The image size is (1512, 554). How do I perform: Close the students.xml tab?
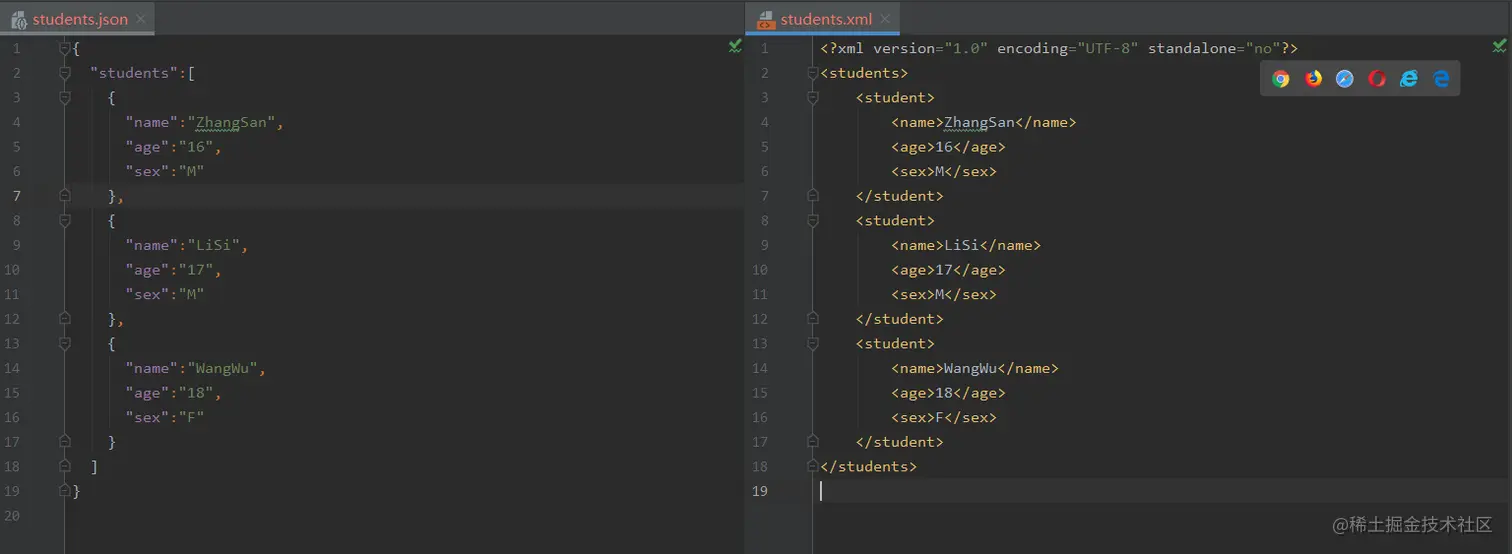[886, 19]
